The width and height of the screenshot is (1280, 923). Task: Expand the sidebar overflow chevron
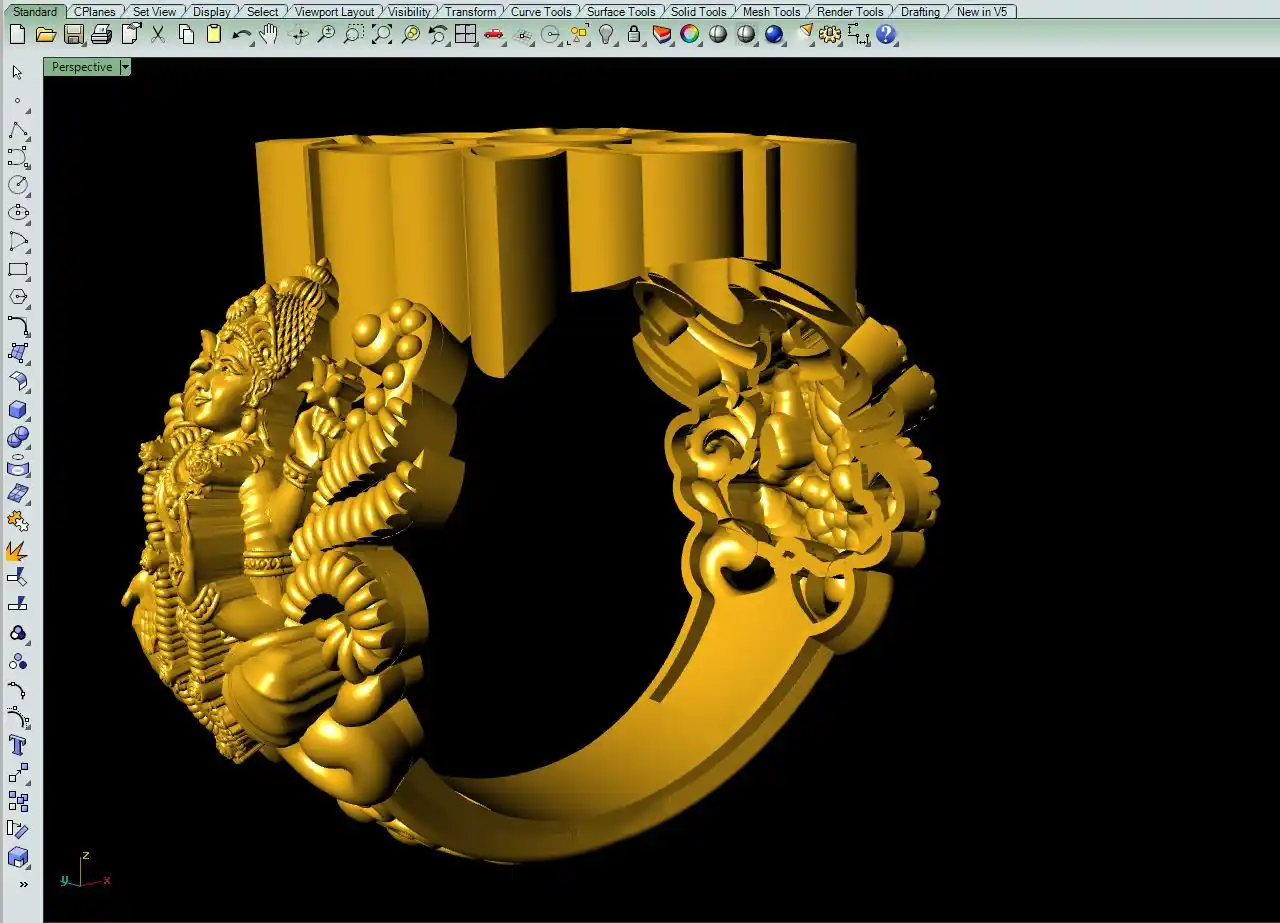(x=23, y=884)
